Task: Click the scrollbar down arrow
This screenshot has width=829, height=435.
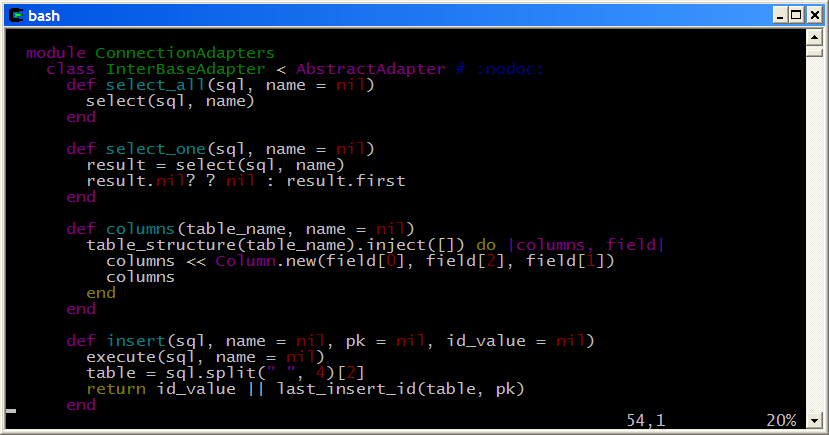Action: point(814,421)
